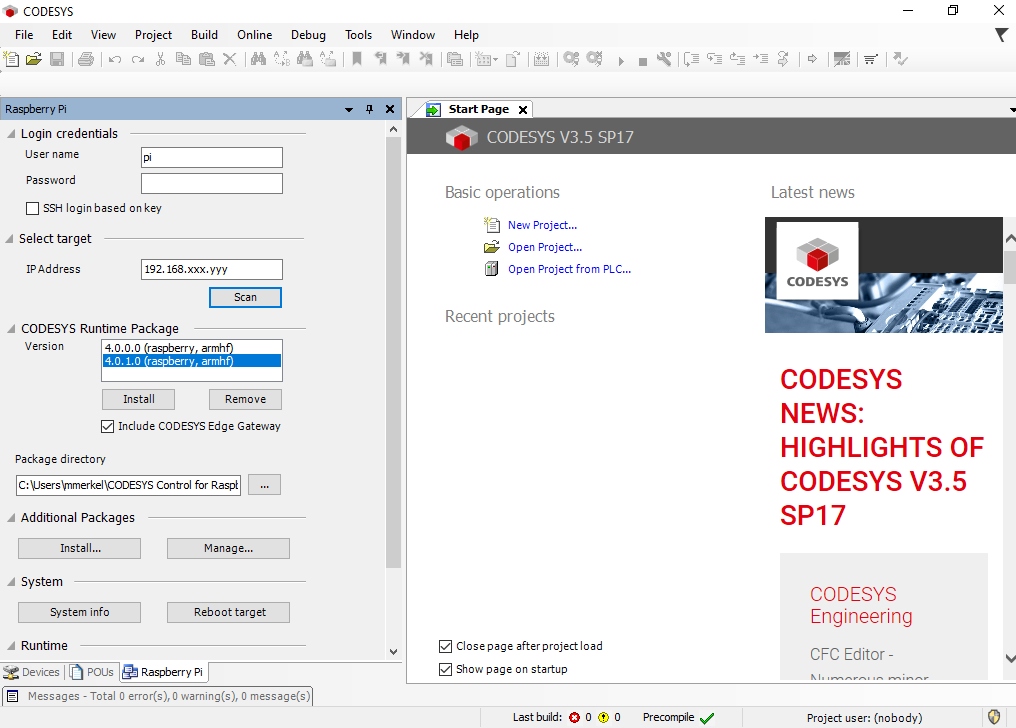Click the Scan button
Screen dimensions: 1016x728
click(x=245, y=297)
